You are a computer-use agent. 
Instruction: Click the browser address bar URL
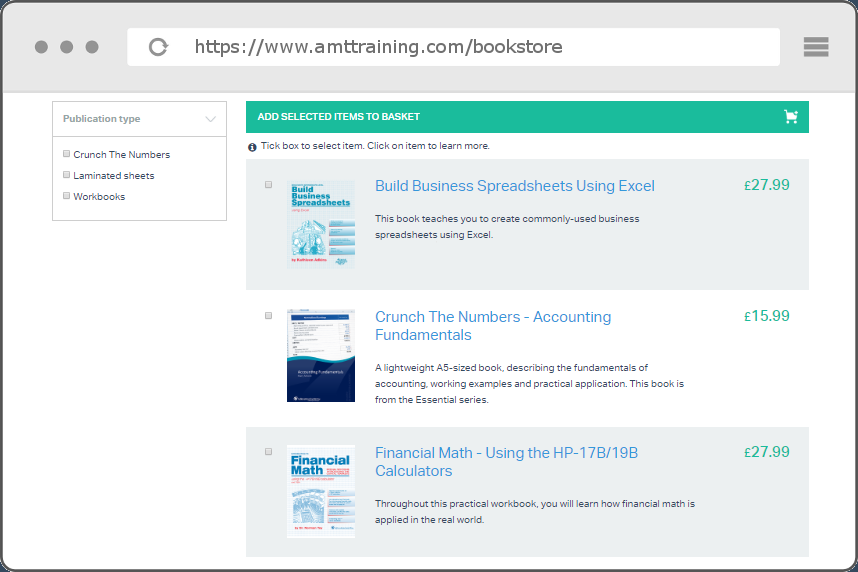pyautogui.click(x=378, y=47)
